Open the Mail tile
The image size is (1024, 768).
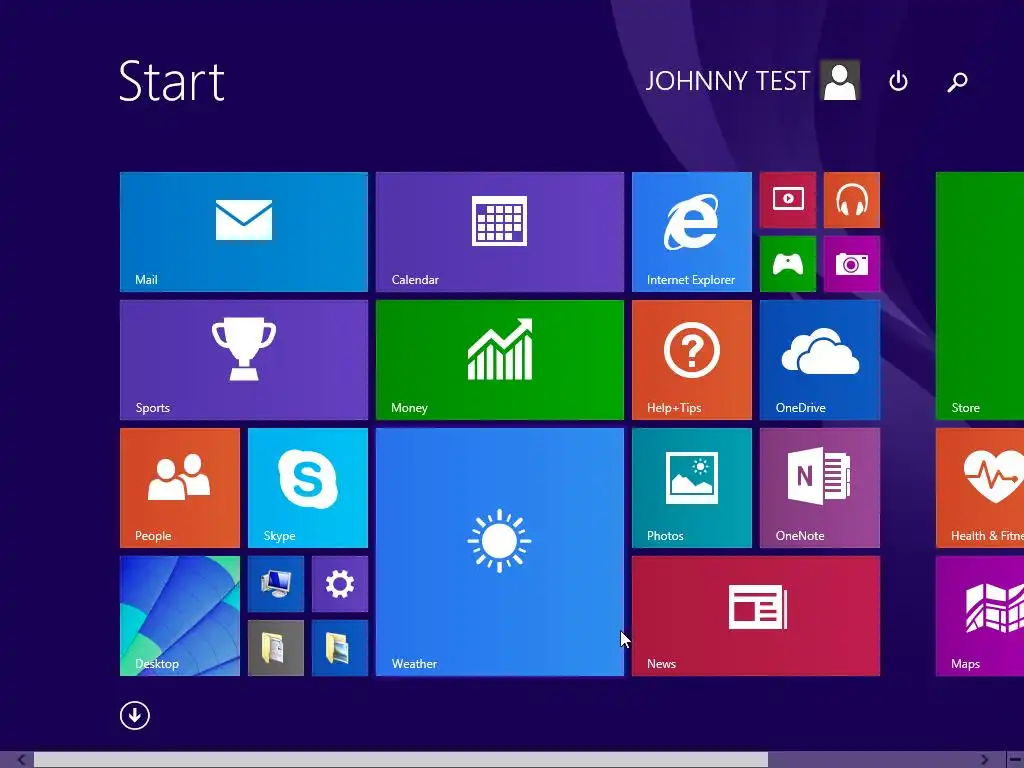point(244,232)
